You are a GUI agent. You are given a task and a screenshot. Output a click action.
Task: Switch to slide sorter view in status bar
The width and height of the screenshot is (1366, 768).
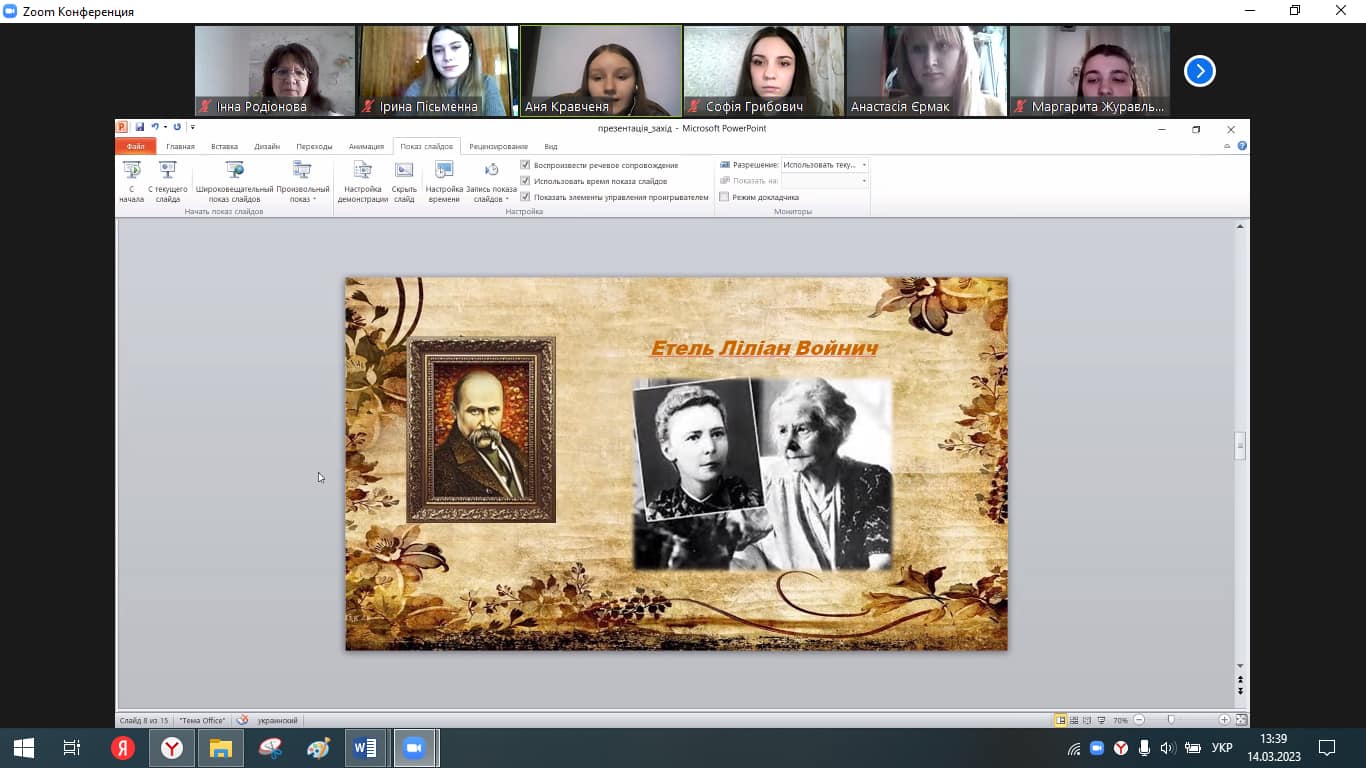[1074, 720]
